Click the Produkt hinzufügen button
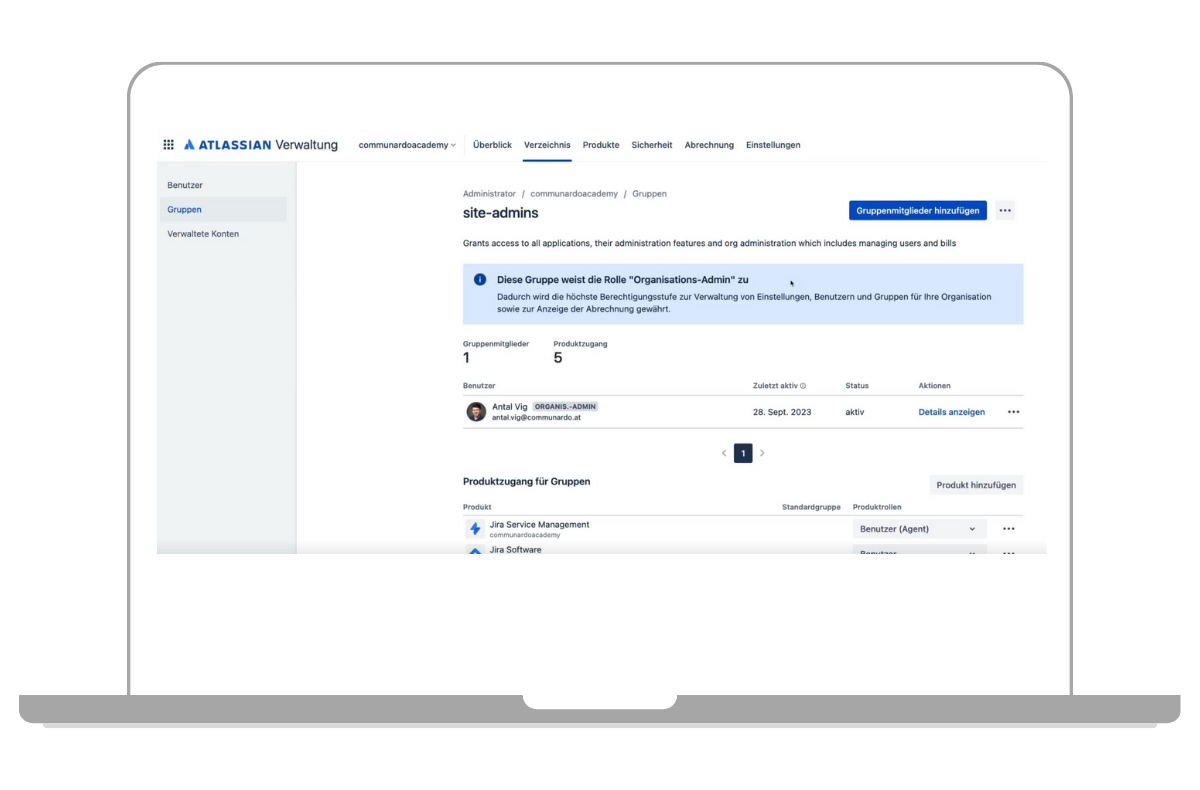The image size is (1200, 790). pos(976,485)
